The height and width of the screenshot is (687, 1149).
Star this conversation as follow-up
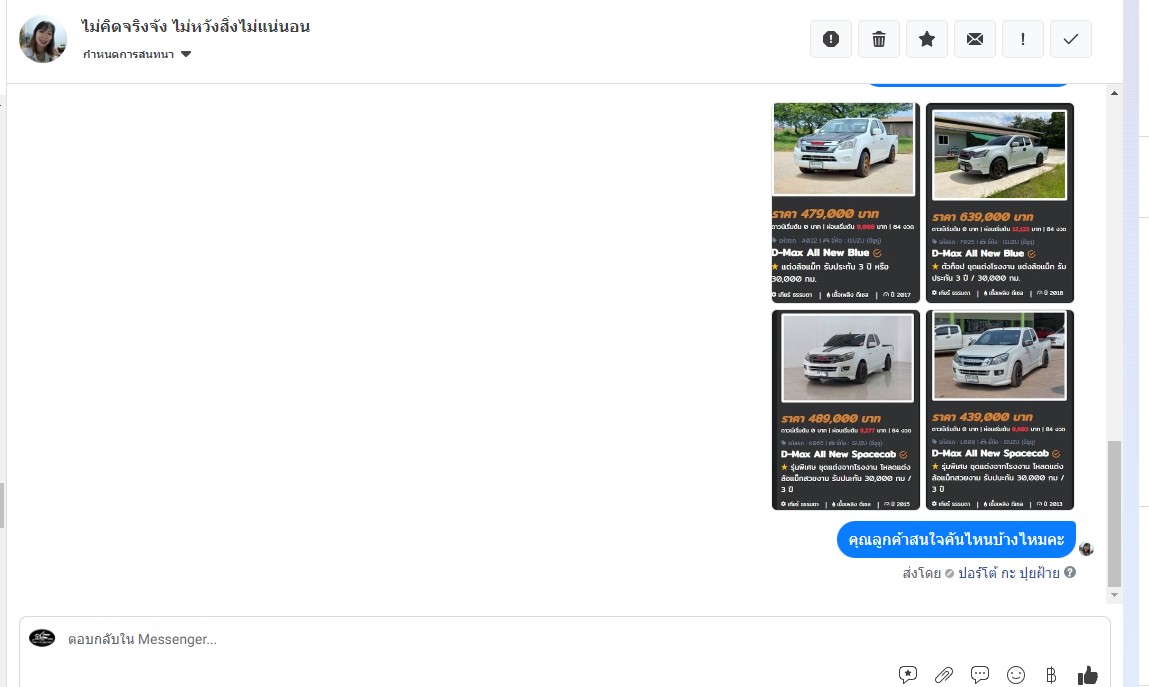(x=927, y=39)
